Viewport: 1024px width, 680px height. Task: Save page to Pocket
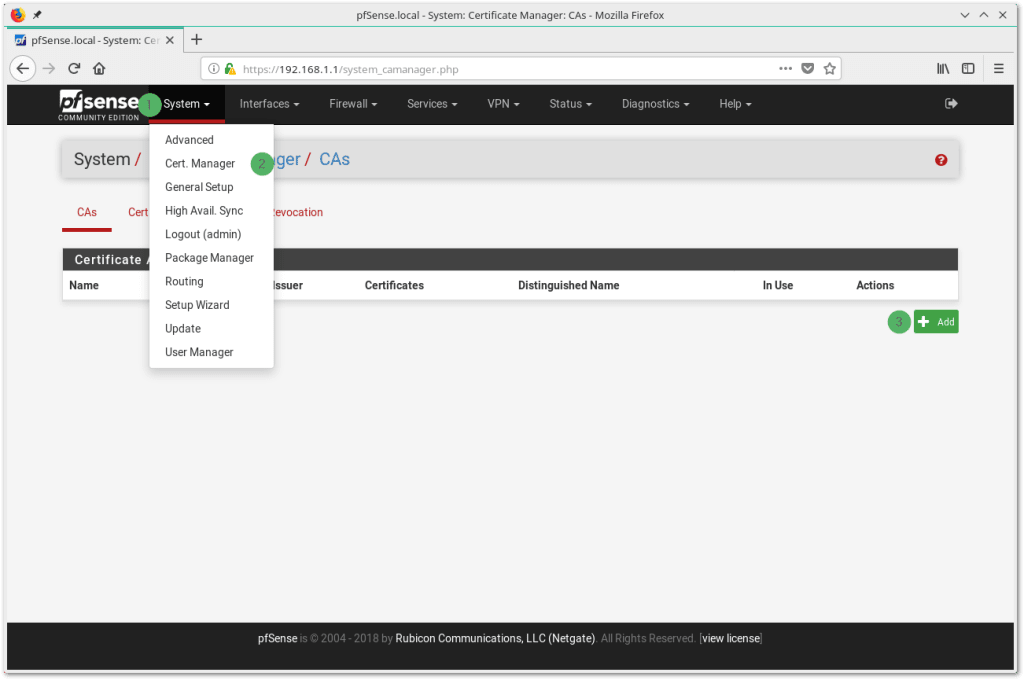click(x=808, y=69)
